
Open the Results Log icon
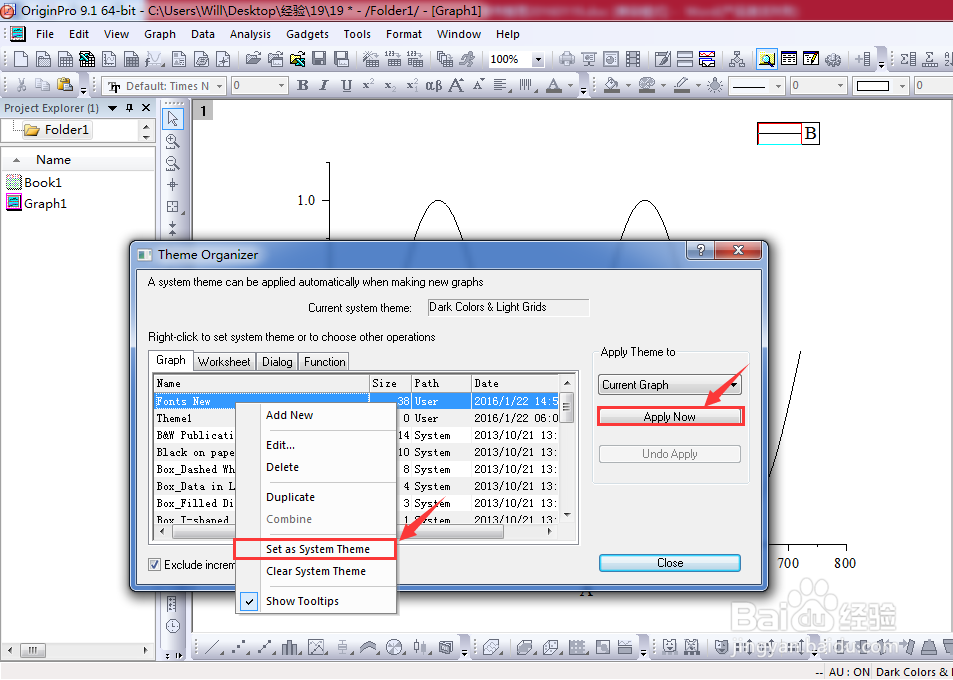click(x=789, y=59)
